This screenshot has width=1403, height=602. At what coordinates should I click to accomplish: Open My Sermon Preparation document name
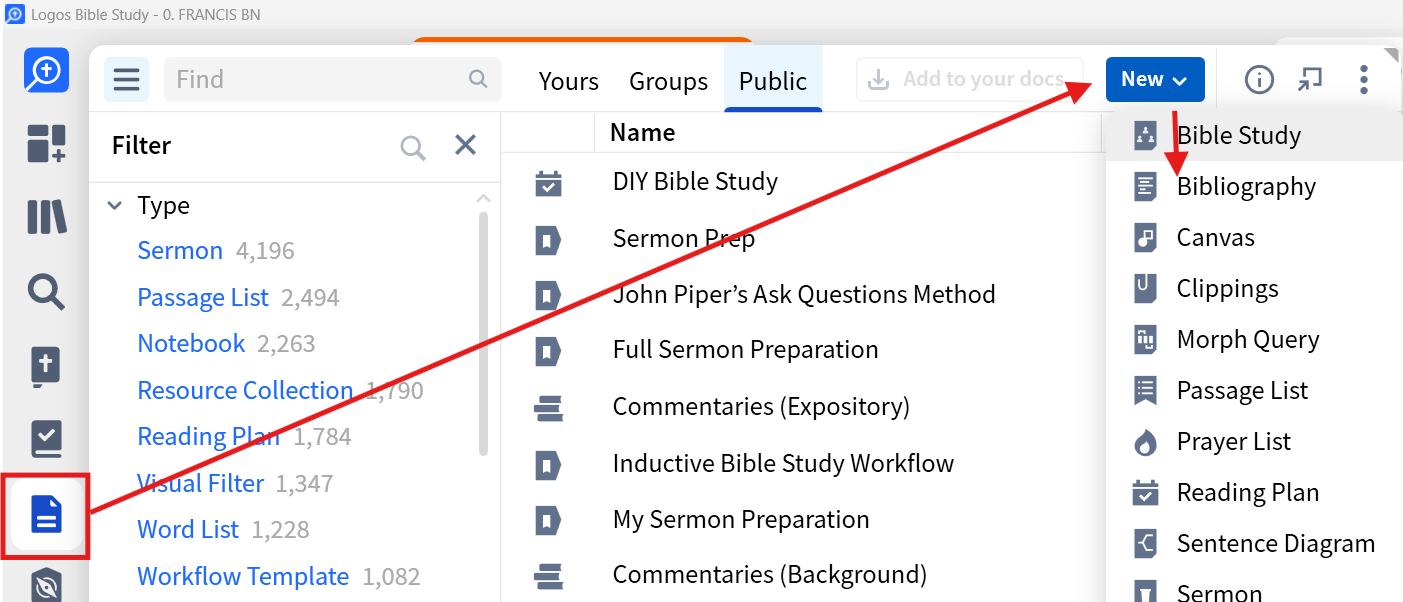tap(741, 519)
